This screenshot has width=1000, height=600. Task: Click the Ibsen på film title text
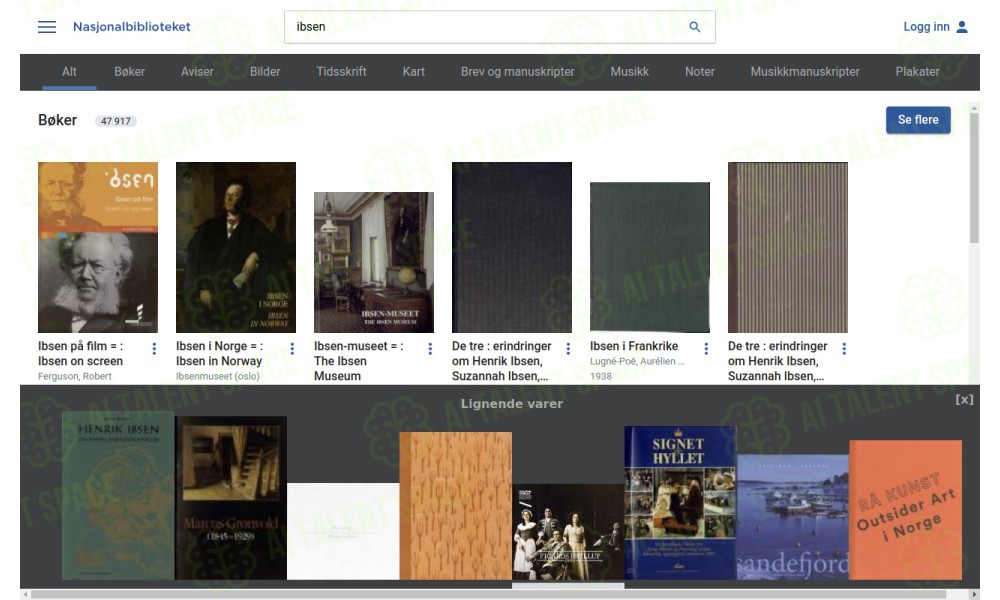click(80, 353)
